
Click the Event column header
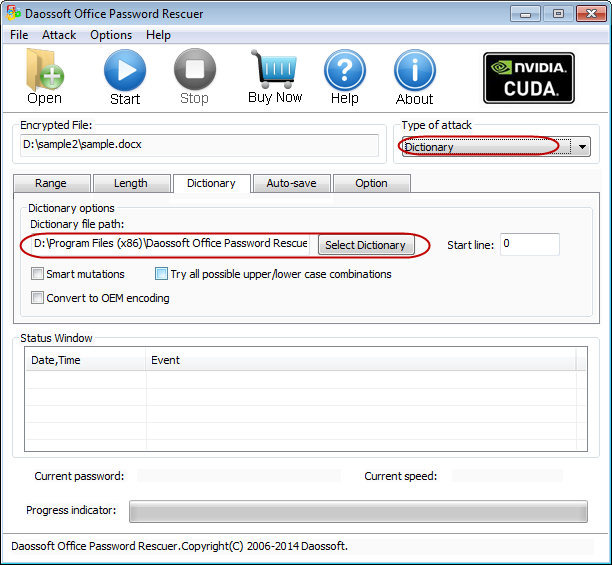(x=361, y=360)
